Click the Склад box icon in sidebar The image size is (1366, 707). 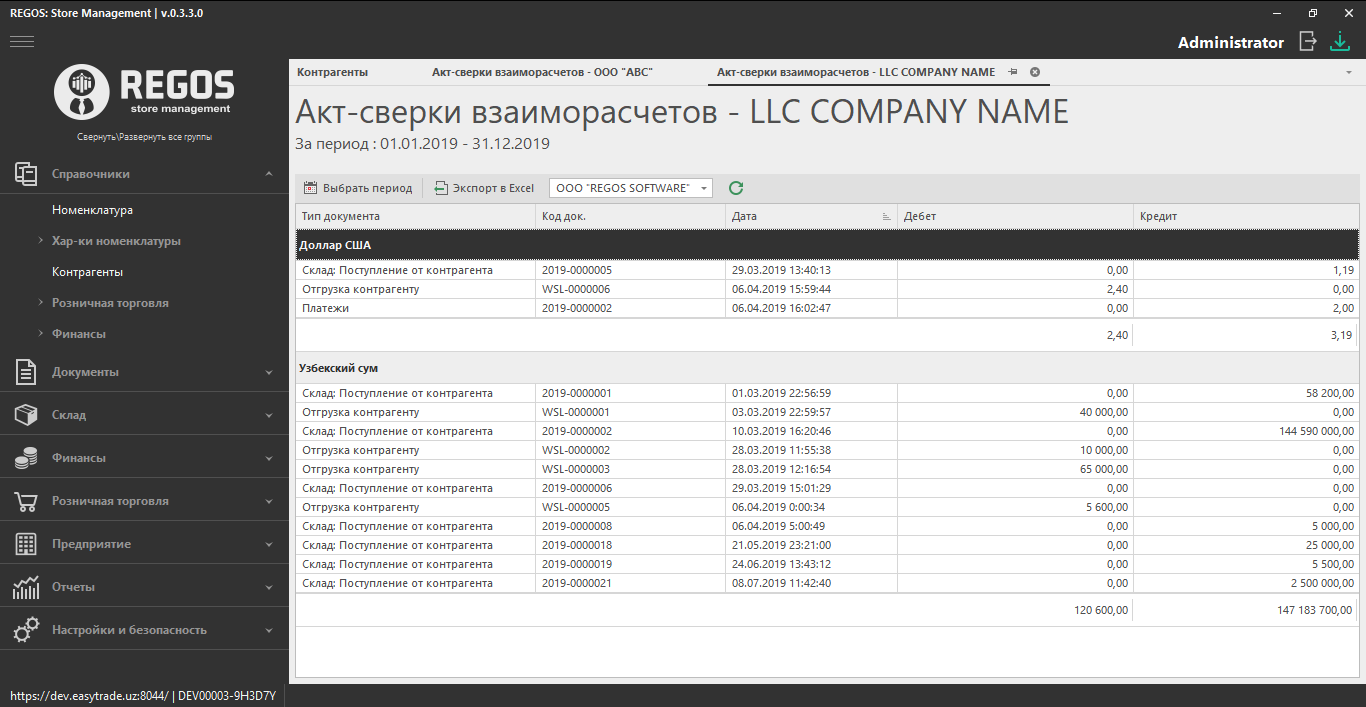(26, 415)
